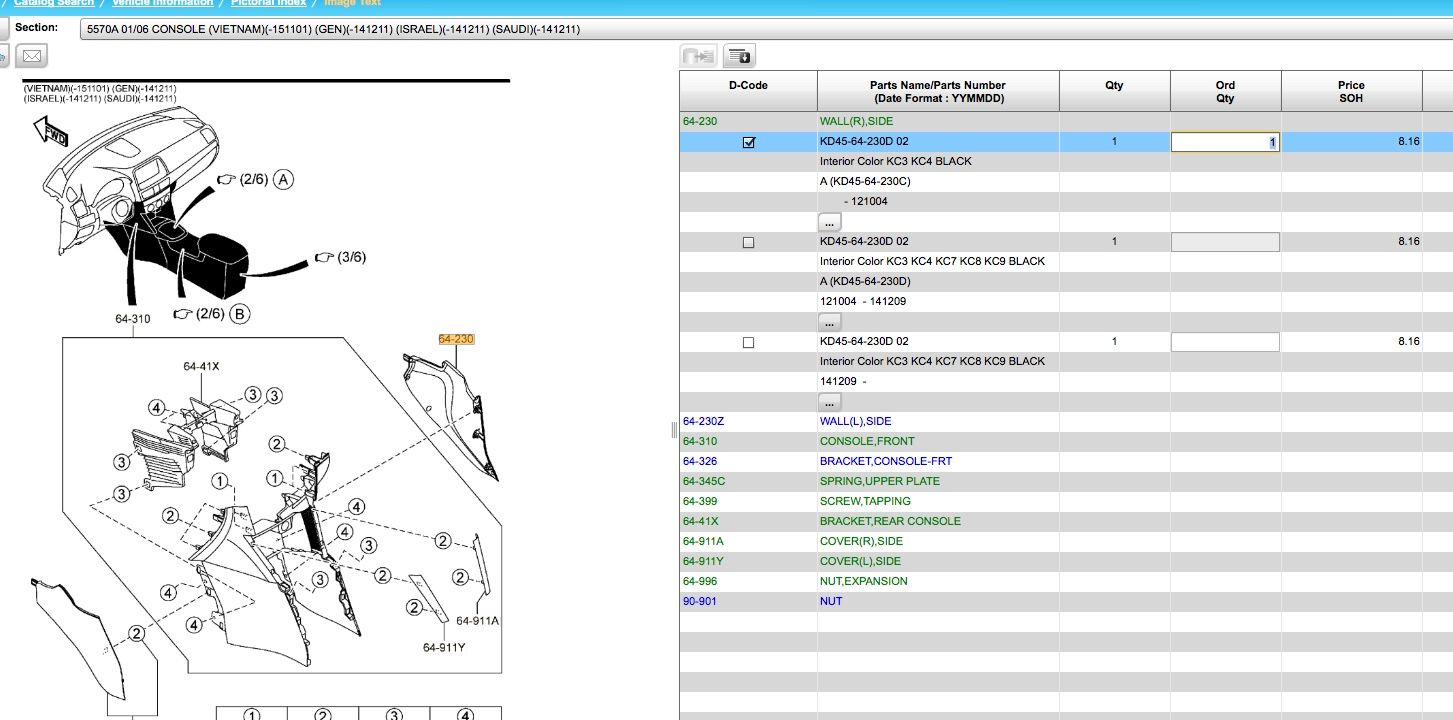Collapse the 64-230 D-Code group in table
The width and height of the screenshot is (1453, 720).
(x=700, y=121)
